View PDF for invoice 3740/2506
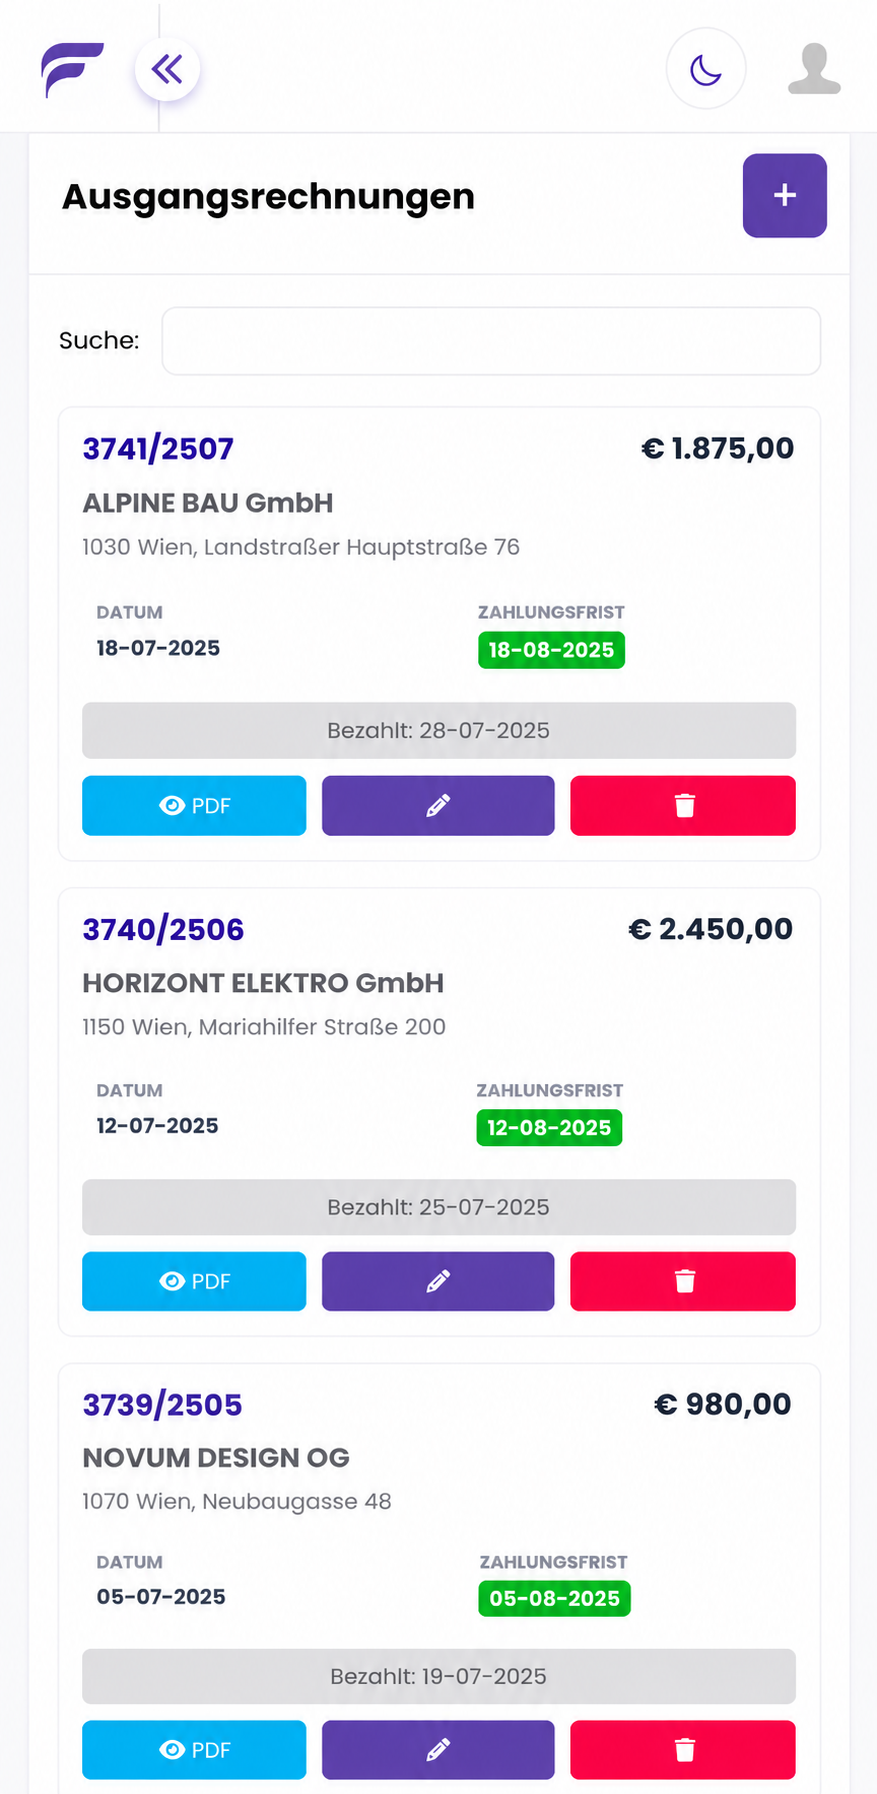The width and height of the screenshot is (877, 1794). pyautogui.click(x=194, y=1281)
